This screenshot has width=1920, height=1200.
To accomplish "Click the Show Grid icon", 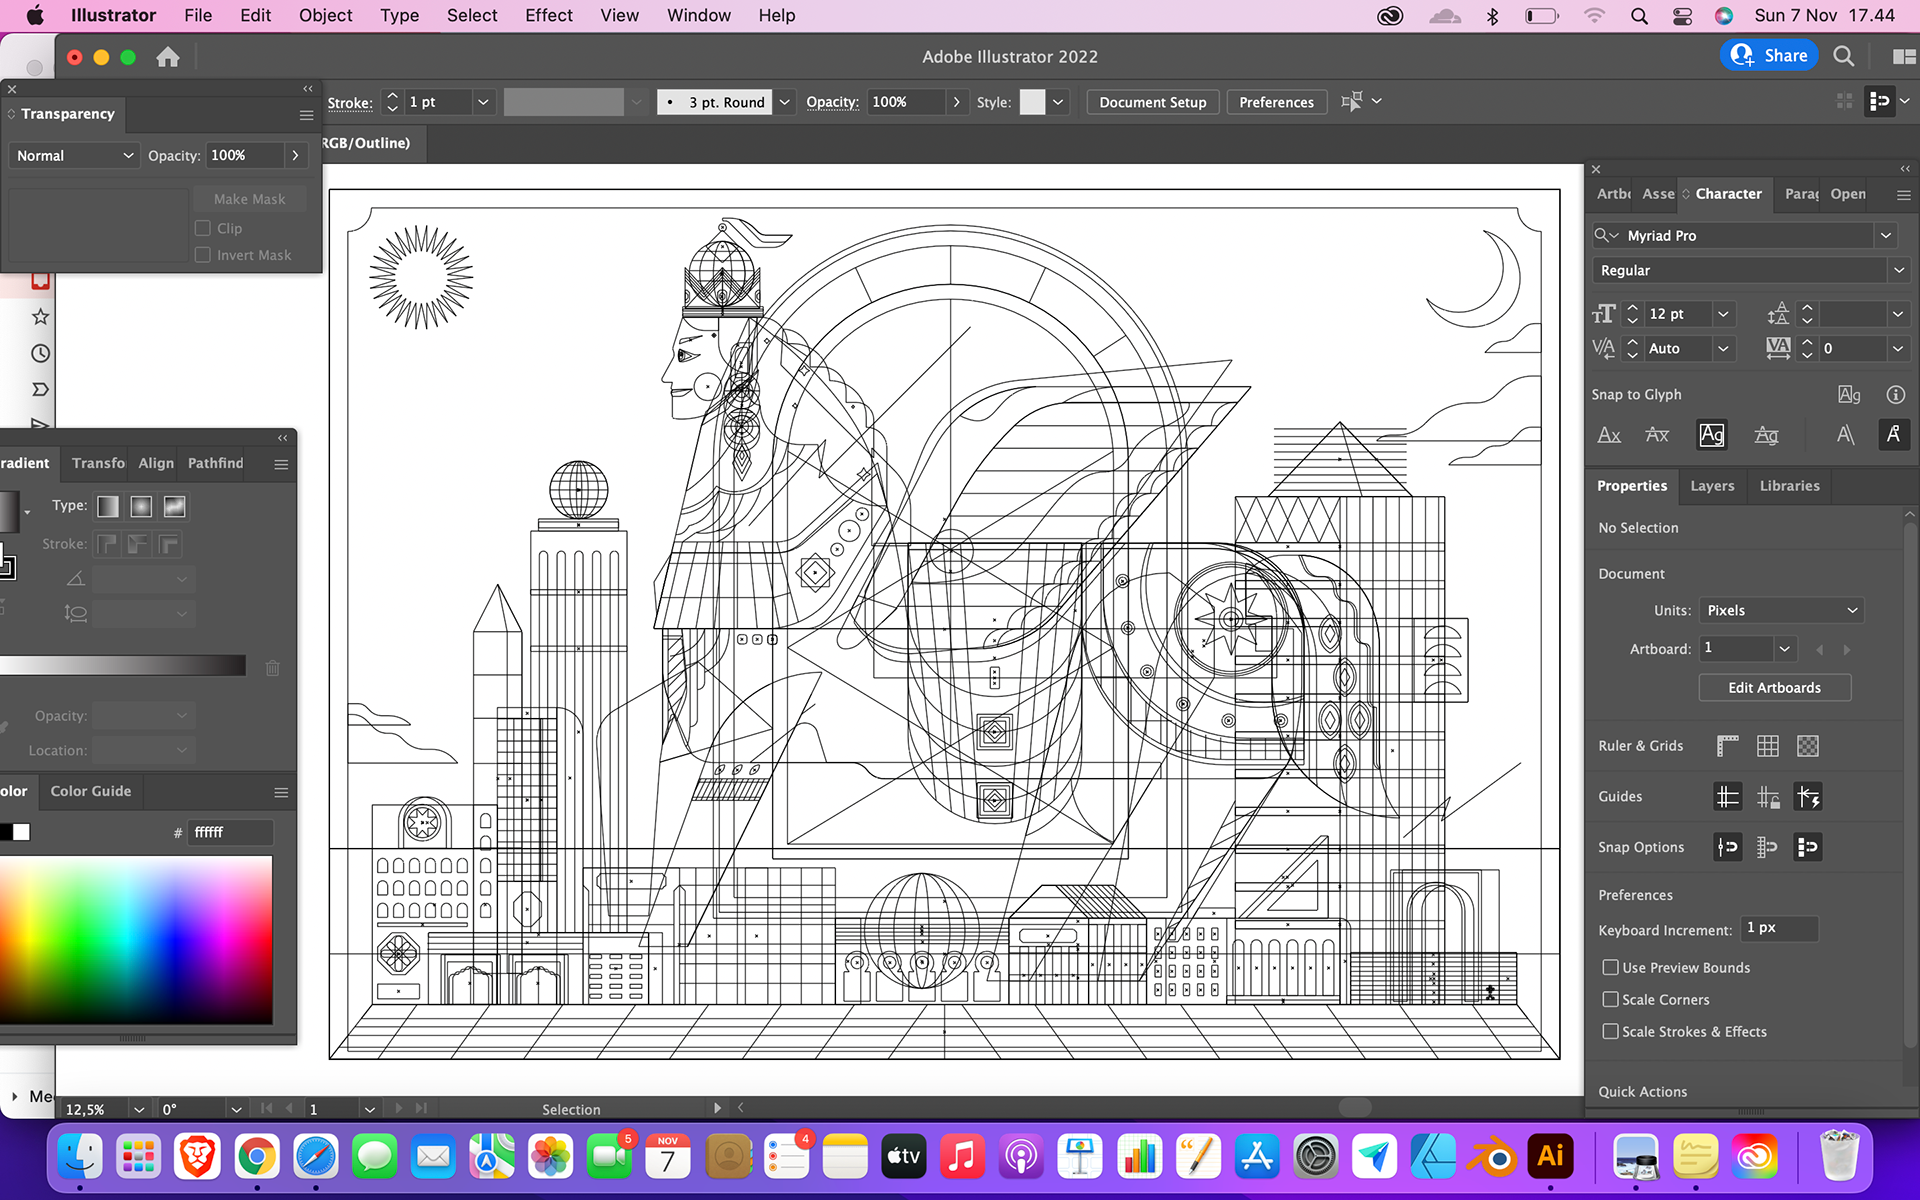I will pos(1767,746).
